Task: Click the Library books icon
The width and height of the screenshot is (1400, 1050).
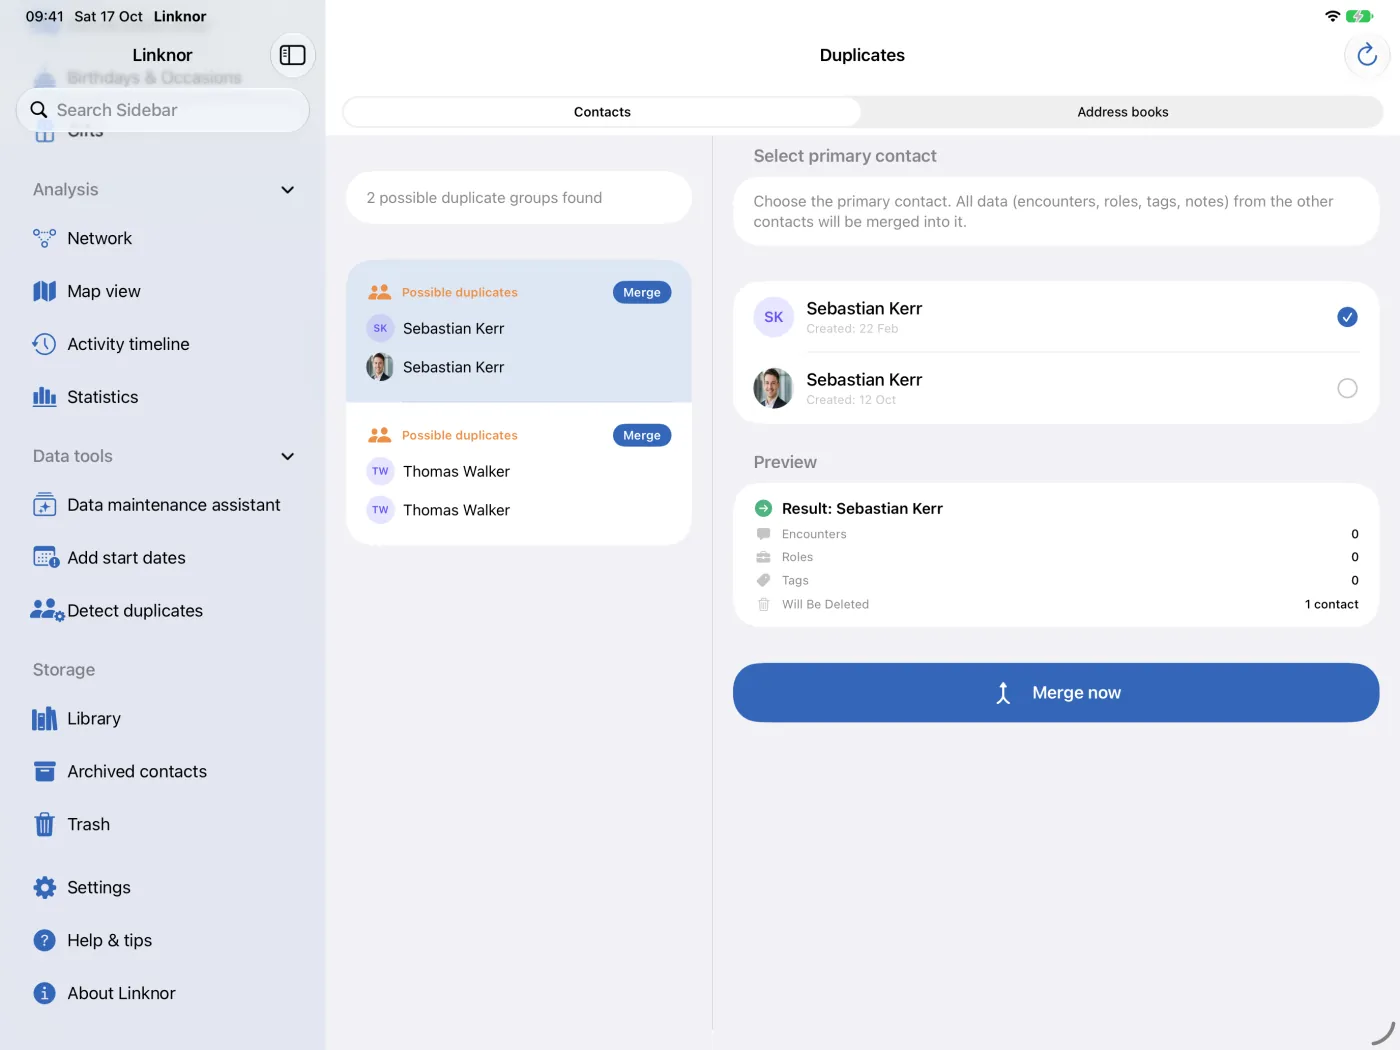Action: tap(44, 719)
